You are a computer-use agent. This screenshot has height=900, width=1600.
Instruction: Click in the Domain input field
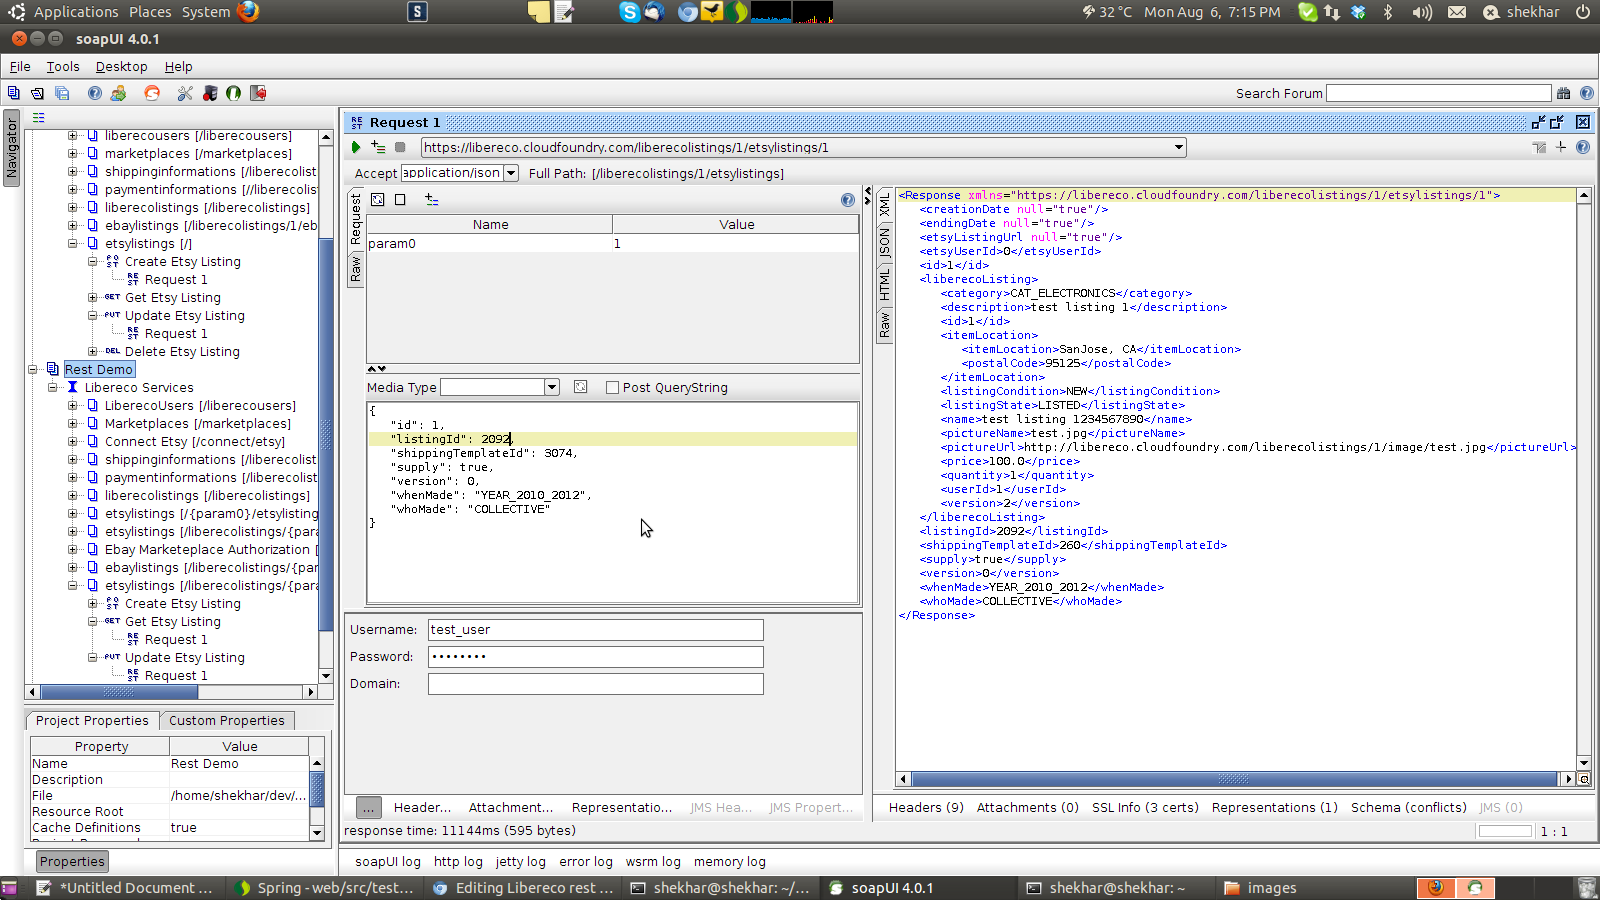coord(595,684)
